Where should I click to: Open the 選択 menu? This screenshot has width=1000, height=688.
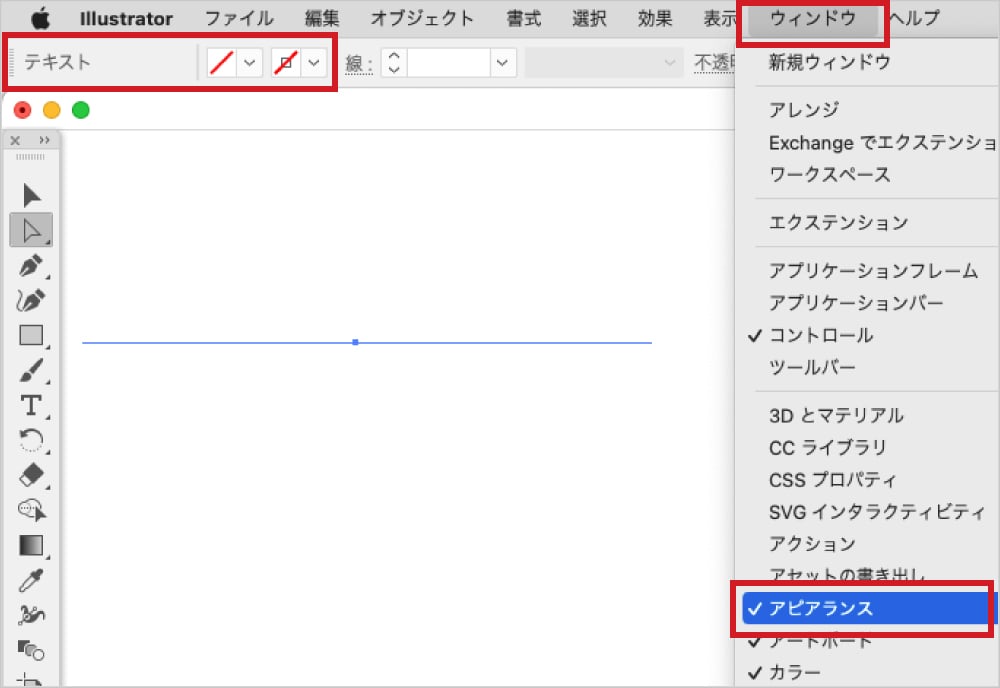click(x=589, y=17)
